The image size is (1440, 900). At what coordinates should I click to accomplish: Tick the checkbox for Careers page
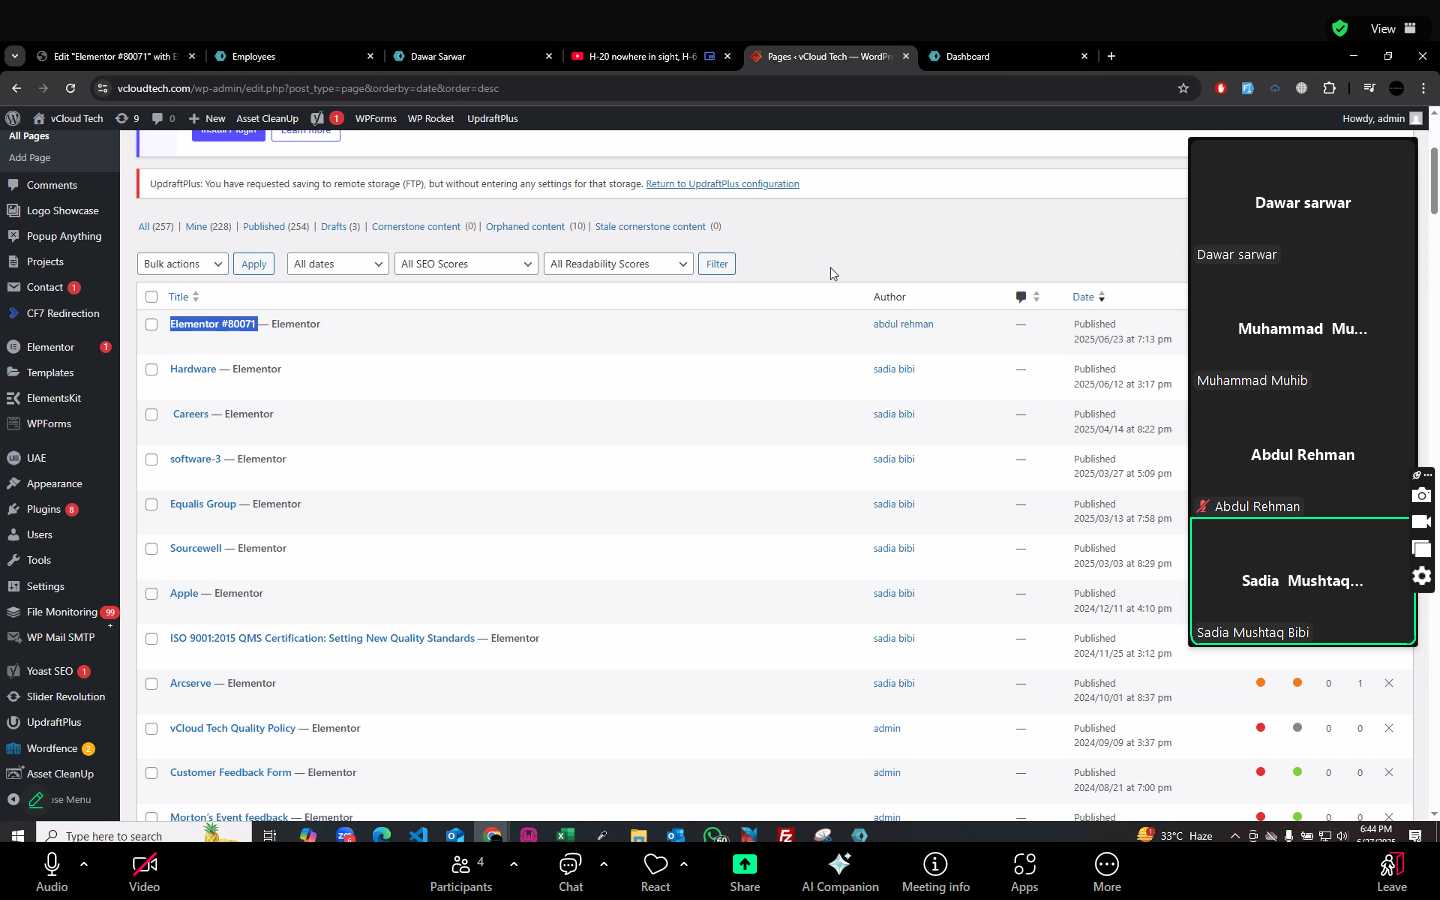[151, 414]
